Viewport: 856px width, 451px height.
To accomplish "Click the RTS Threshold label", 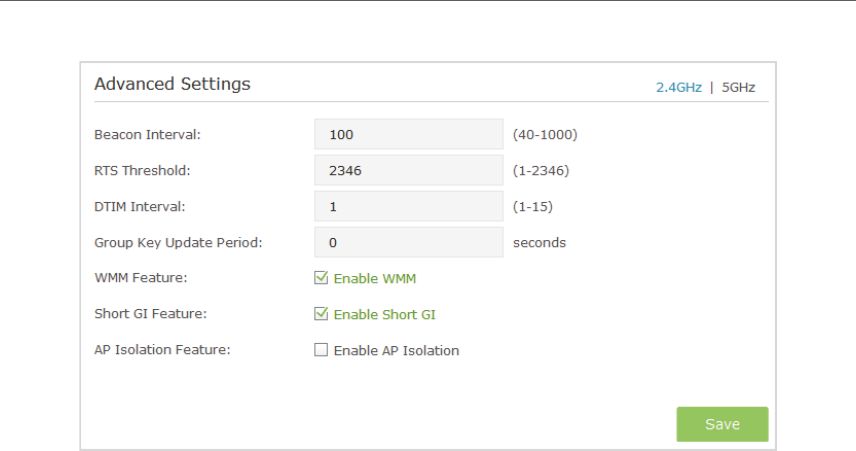I will coord(142,170).
